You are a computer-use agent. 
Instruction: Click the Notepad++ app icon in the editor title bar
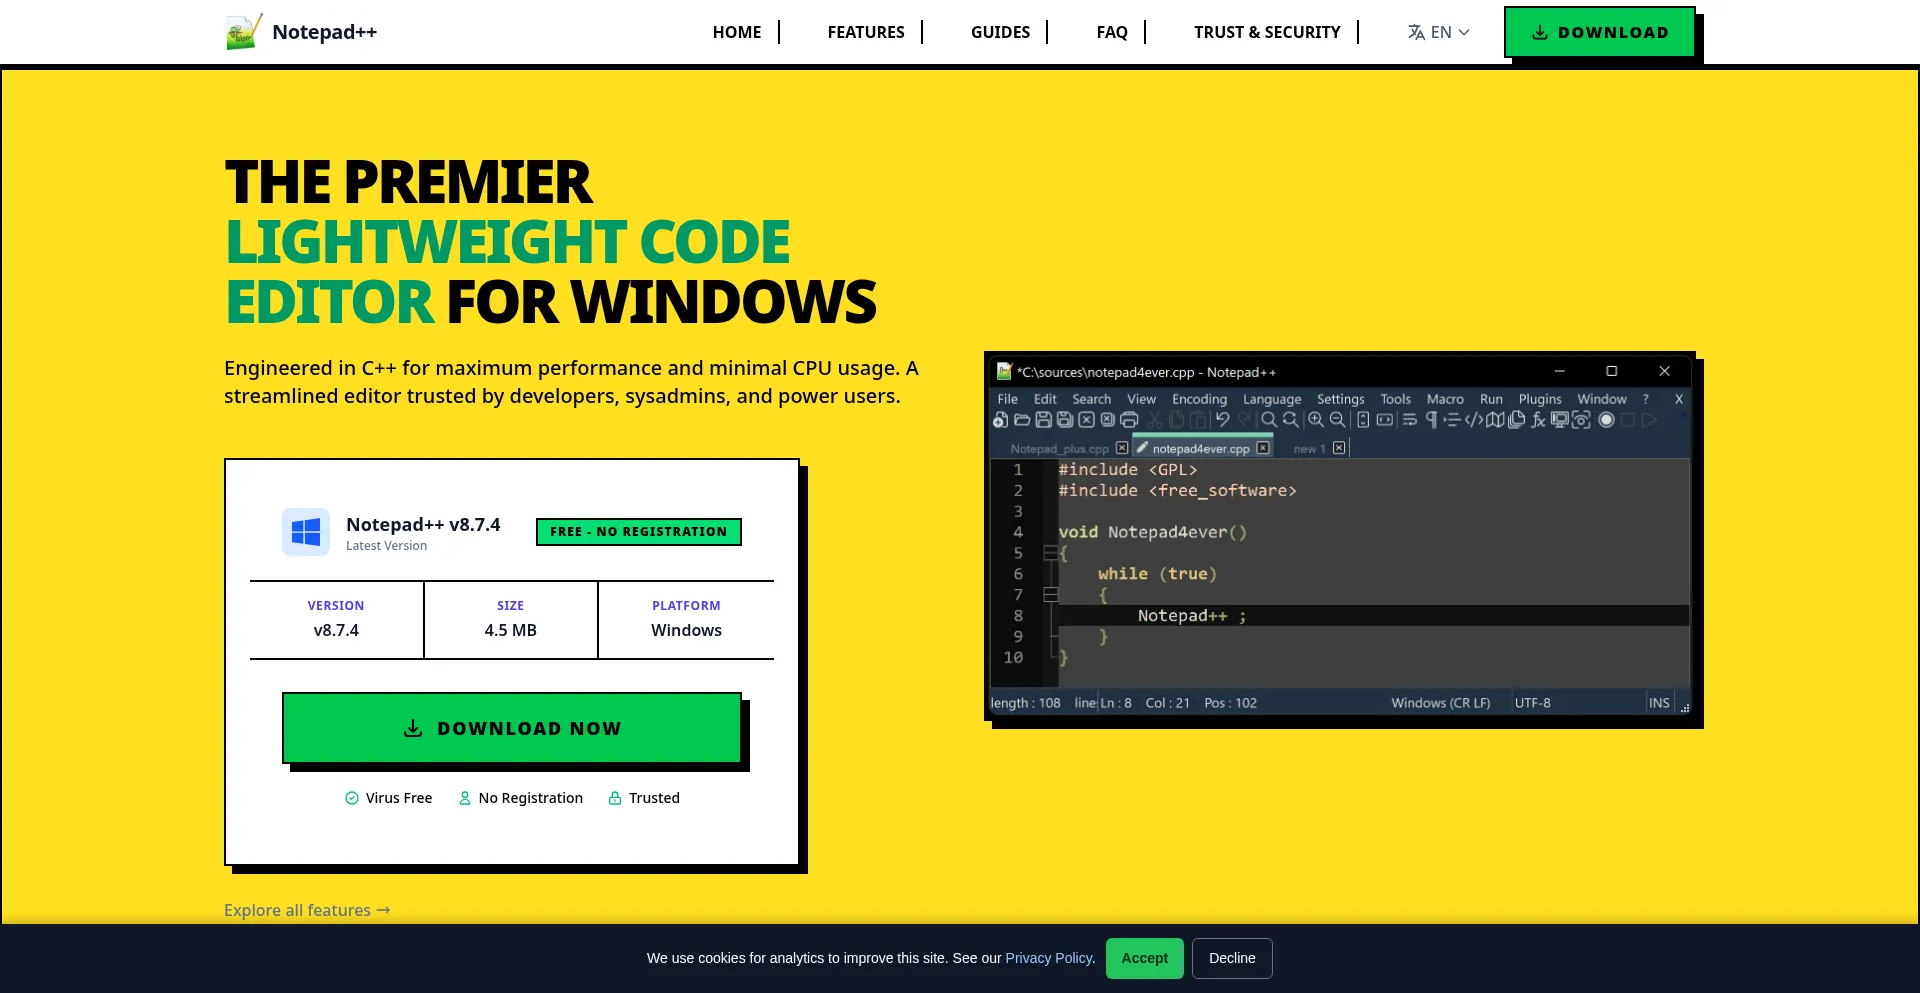tap(1004, 372)
